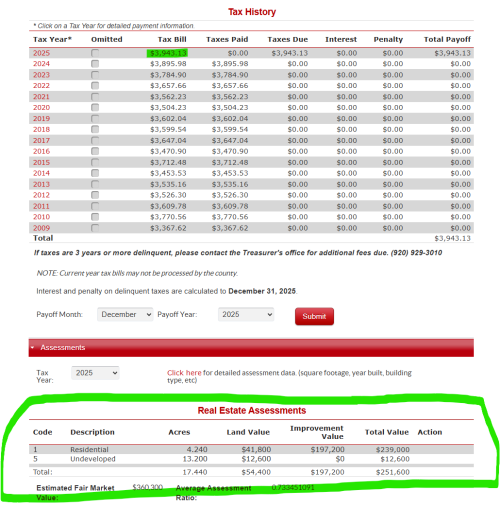Click the Residential assessment row
The height and width of the screenshot is (508, 500).
point(251,449)
